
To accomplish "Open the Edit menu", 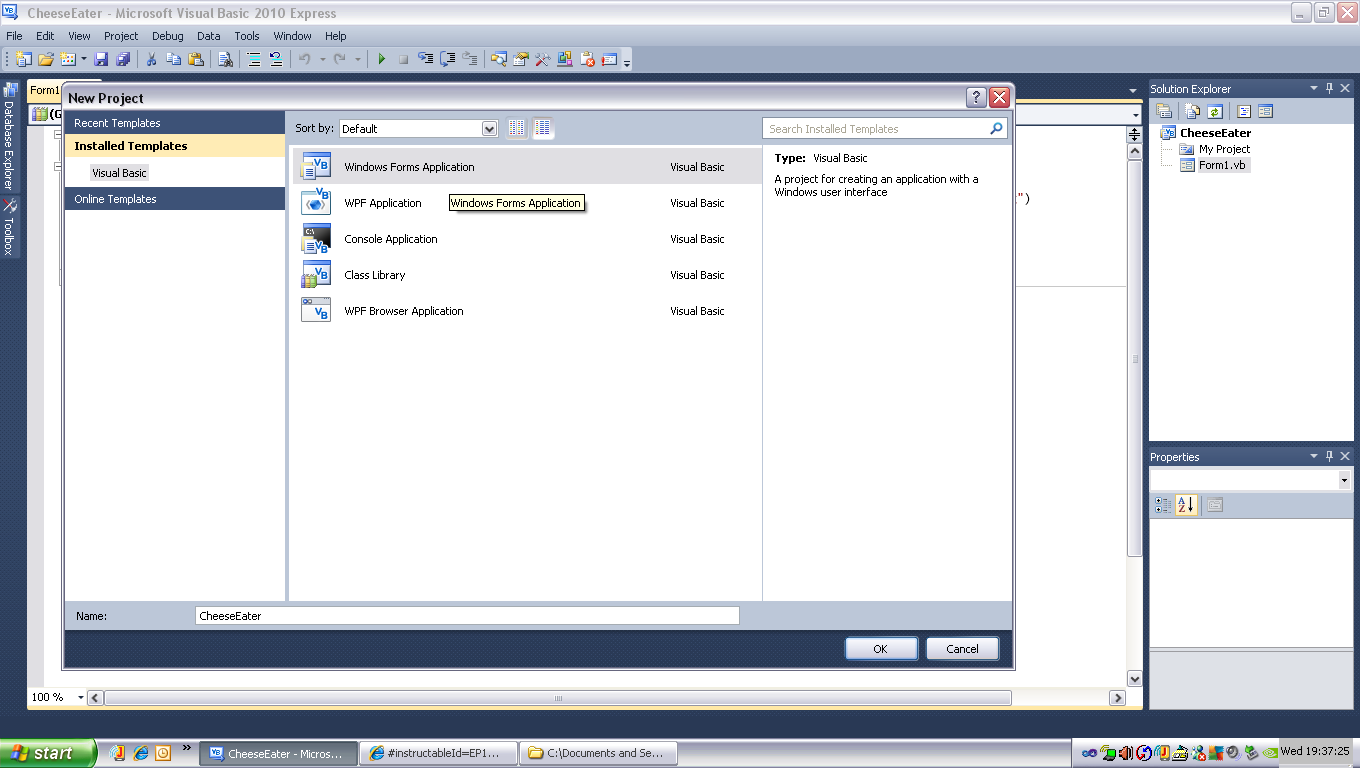I will coord(45,36).
